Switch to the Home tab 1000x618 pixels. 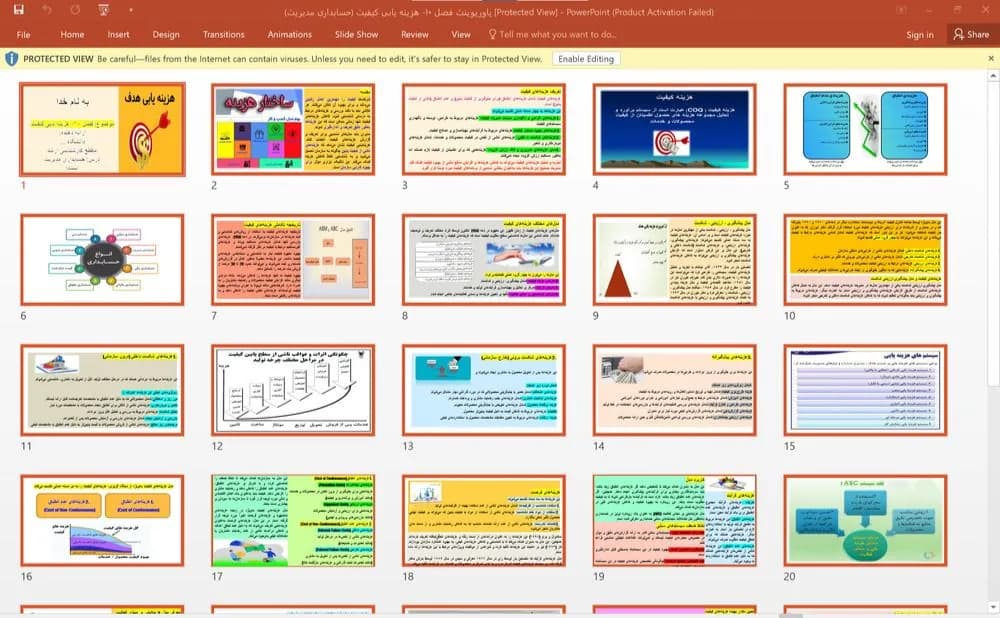(72, 34)
